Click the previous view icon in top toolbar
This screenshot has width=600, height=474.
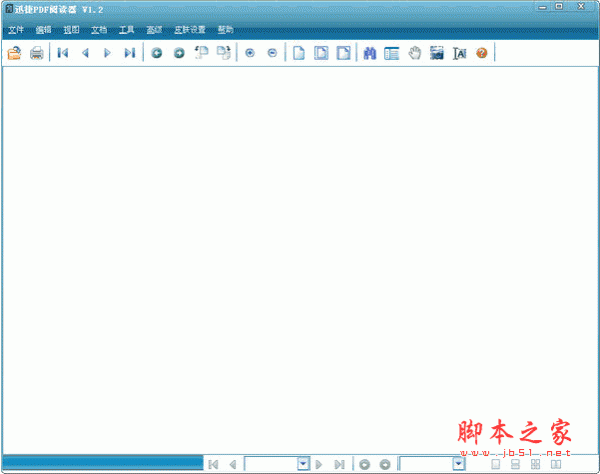pyautogui.click(x=157, y=53)
